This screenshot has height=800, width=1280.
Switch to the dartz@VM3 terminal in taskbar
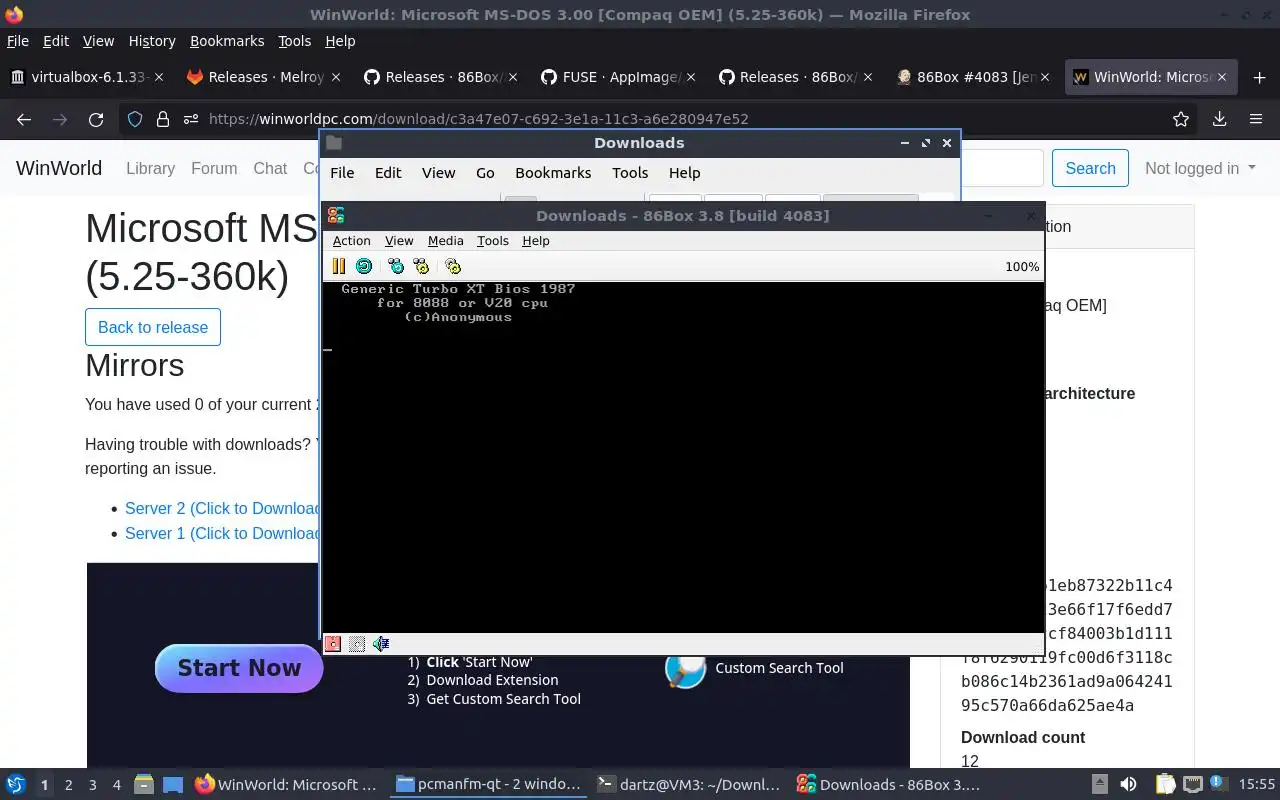(x=688, y=785)
